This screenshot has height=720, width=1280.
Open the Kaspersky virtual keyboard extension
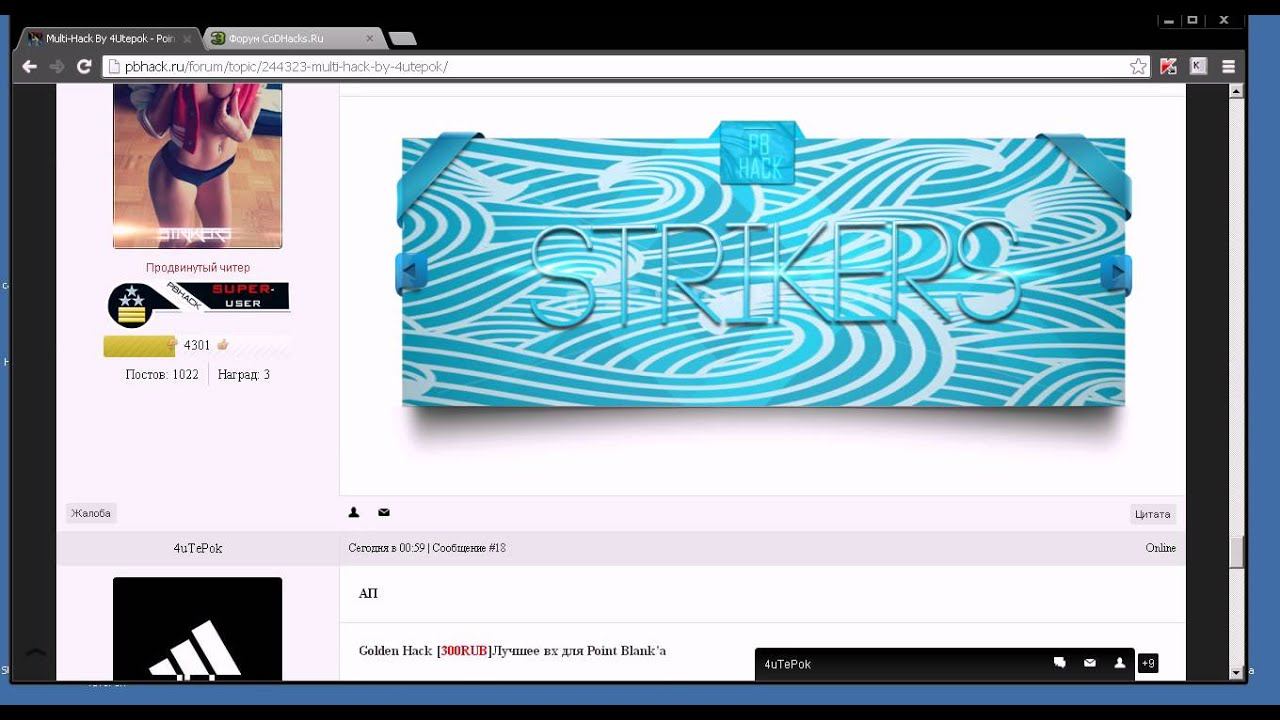1198,67
